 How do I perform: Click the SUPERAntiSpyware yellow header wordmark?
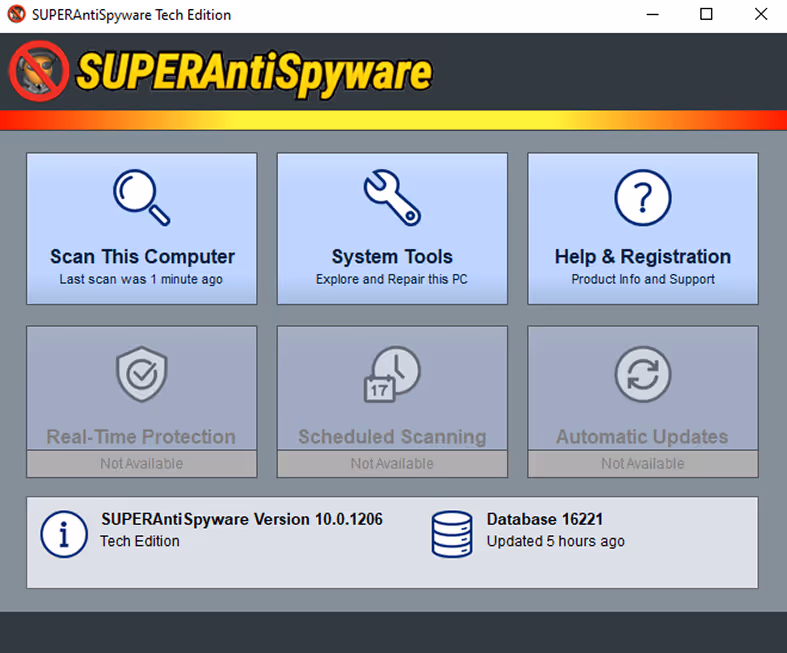254,74
